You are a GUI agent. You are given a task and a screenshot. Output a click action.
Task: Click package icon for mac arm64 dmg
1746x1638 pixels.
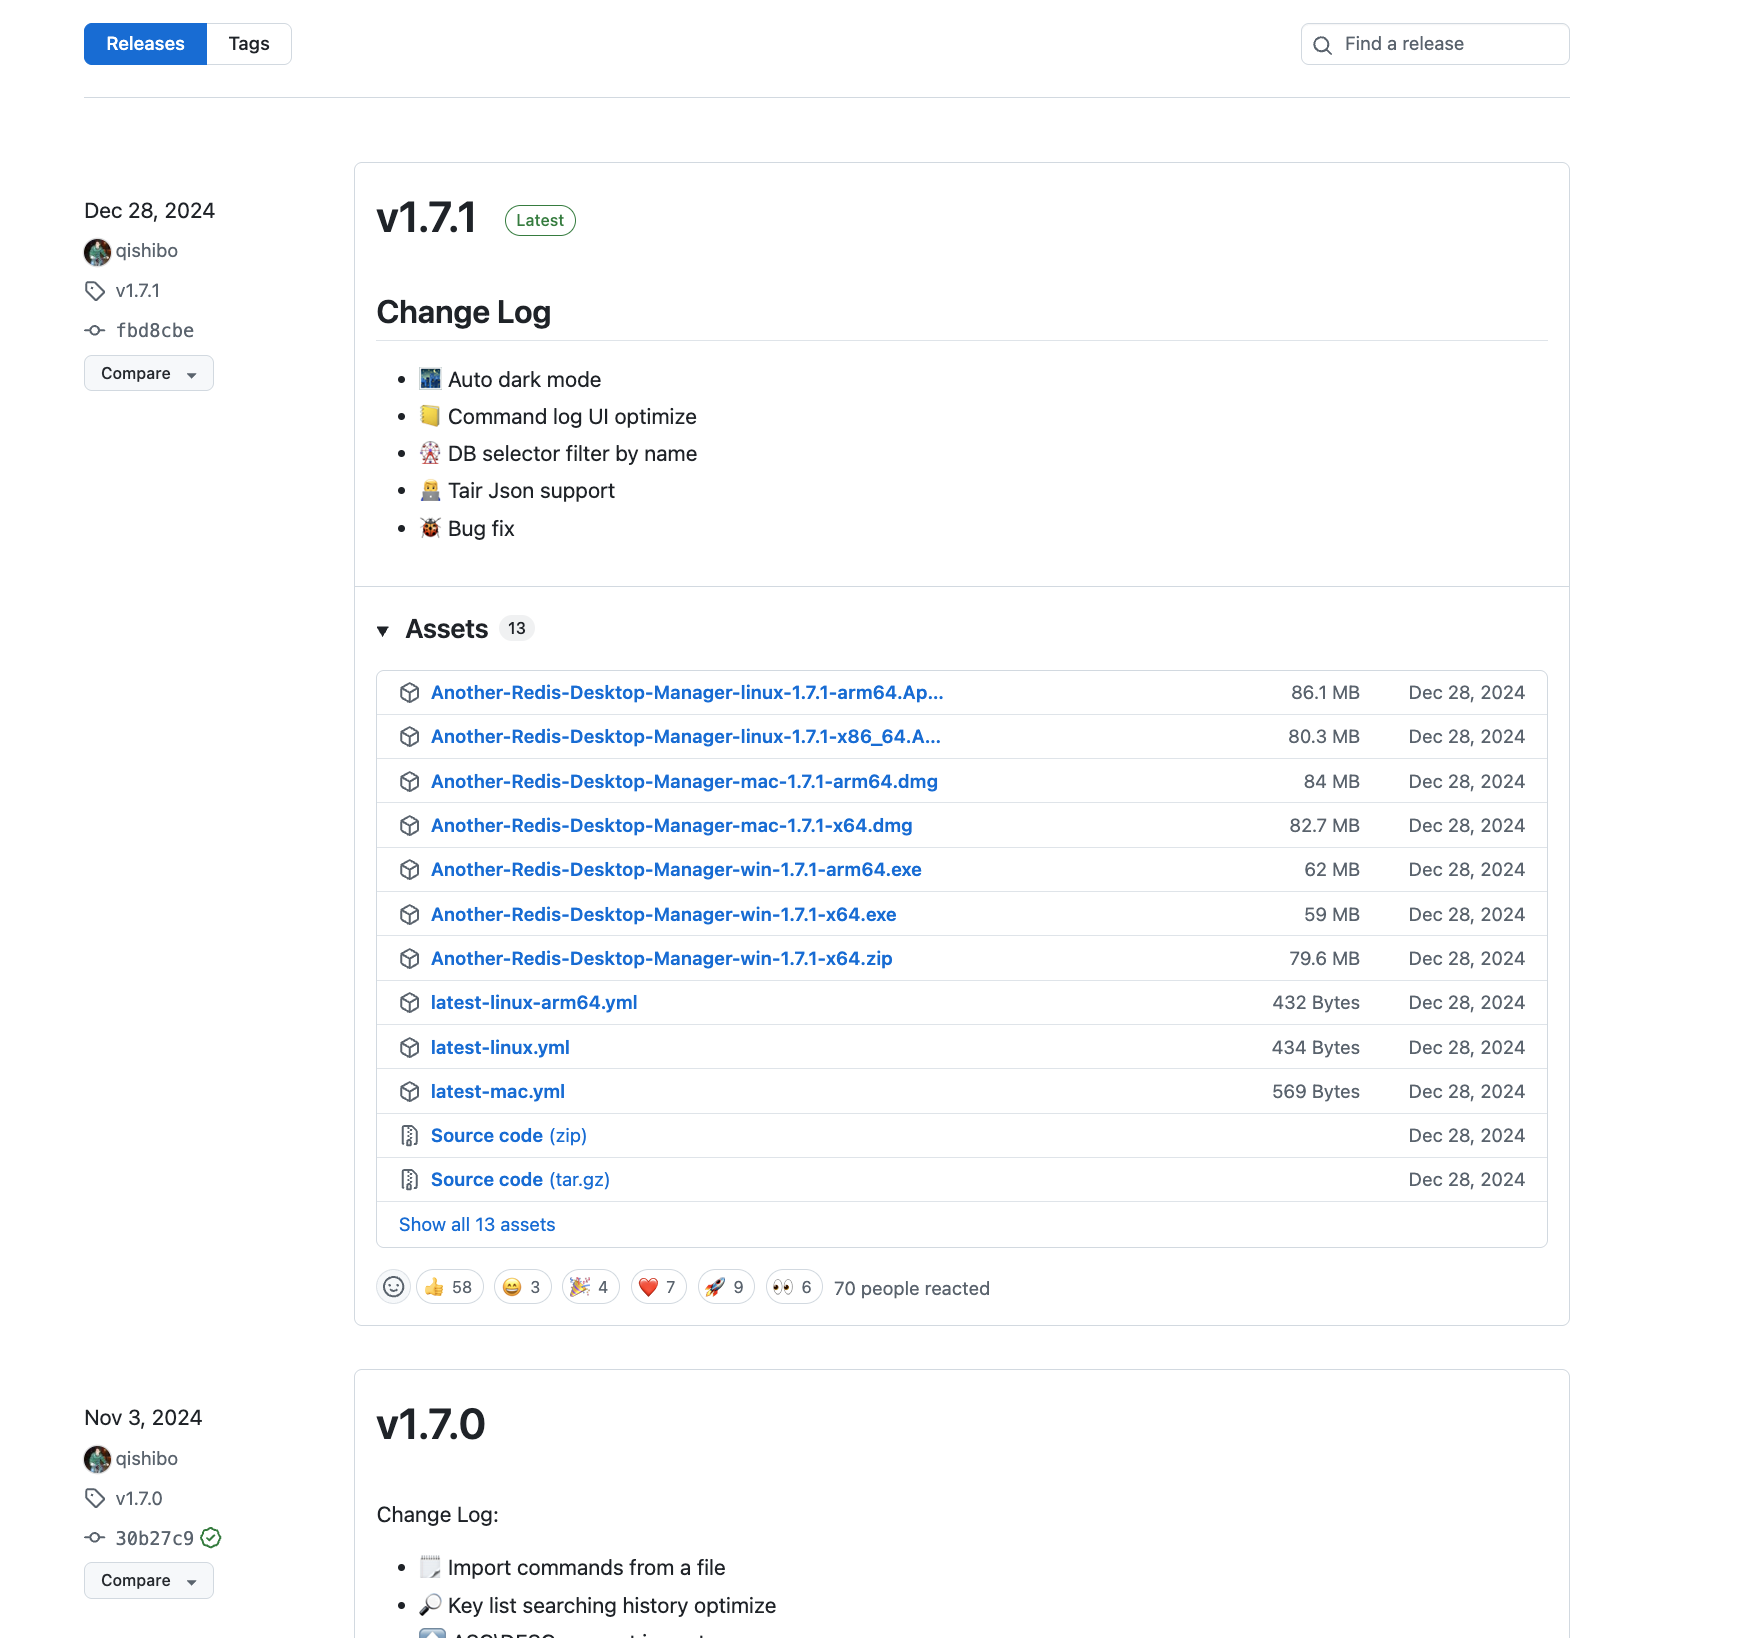point(409,781)
